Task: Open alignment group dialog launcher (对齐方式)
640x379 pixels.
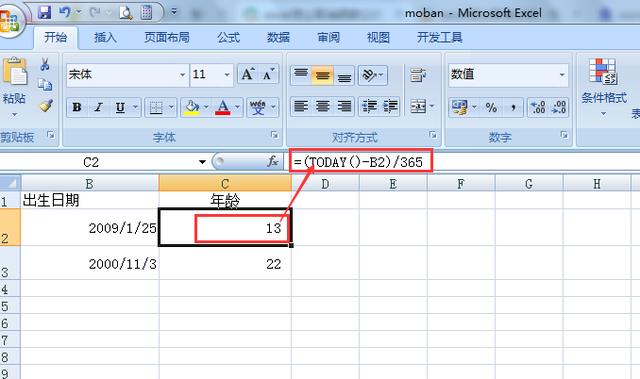Action: click(x=433, y=134)
